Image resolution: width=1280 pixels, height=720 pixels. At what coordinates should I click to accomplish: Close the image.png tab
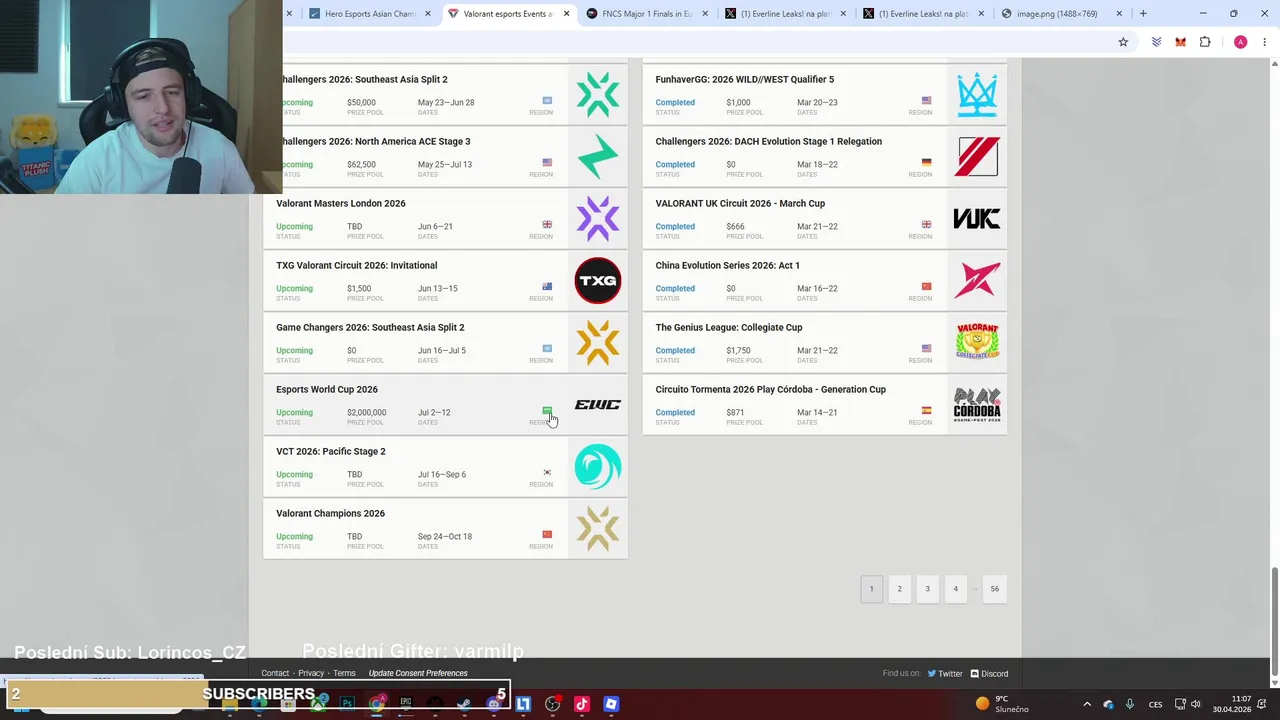[1119, 14]
